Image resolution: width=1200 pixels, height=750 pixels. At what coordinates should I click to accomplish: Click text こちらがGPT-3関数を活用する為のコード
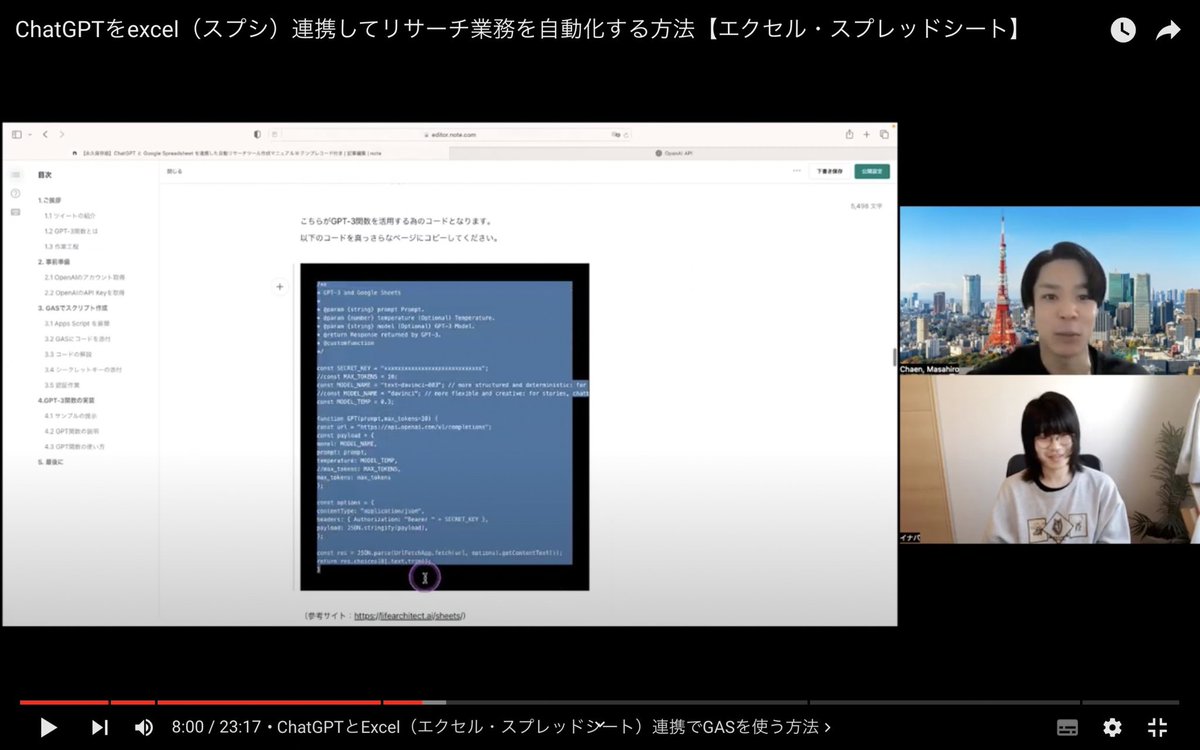(396, 221)
